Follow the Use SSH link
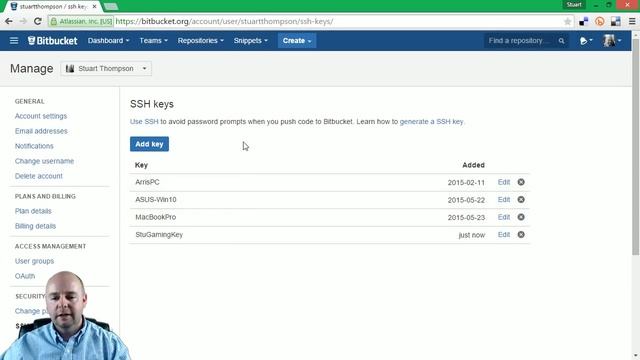Screen dimensions: 640x360 coord(144,122)
